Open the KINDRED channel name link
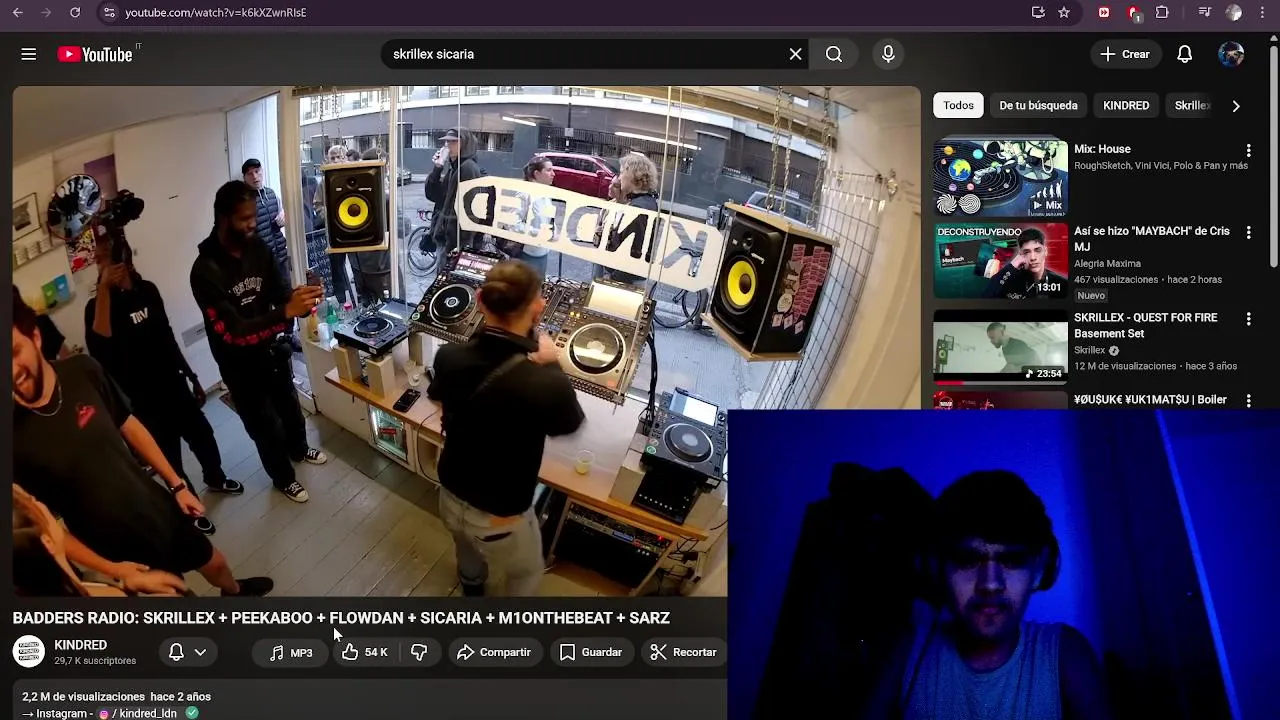Image resolution: width=1280 pixels, height=720 pixels. [80, 645]
